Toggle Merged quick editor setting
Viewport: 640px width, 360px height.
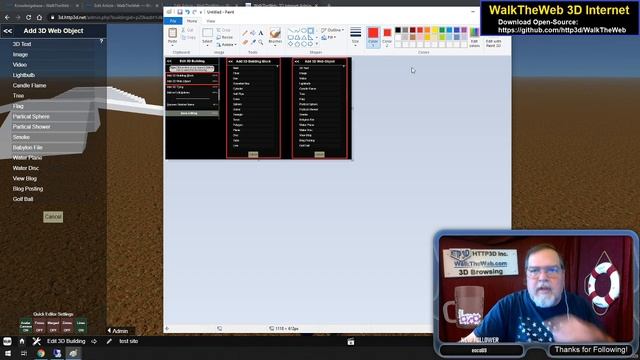(53, 326)
